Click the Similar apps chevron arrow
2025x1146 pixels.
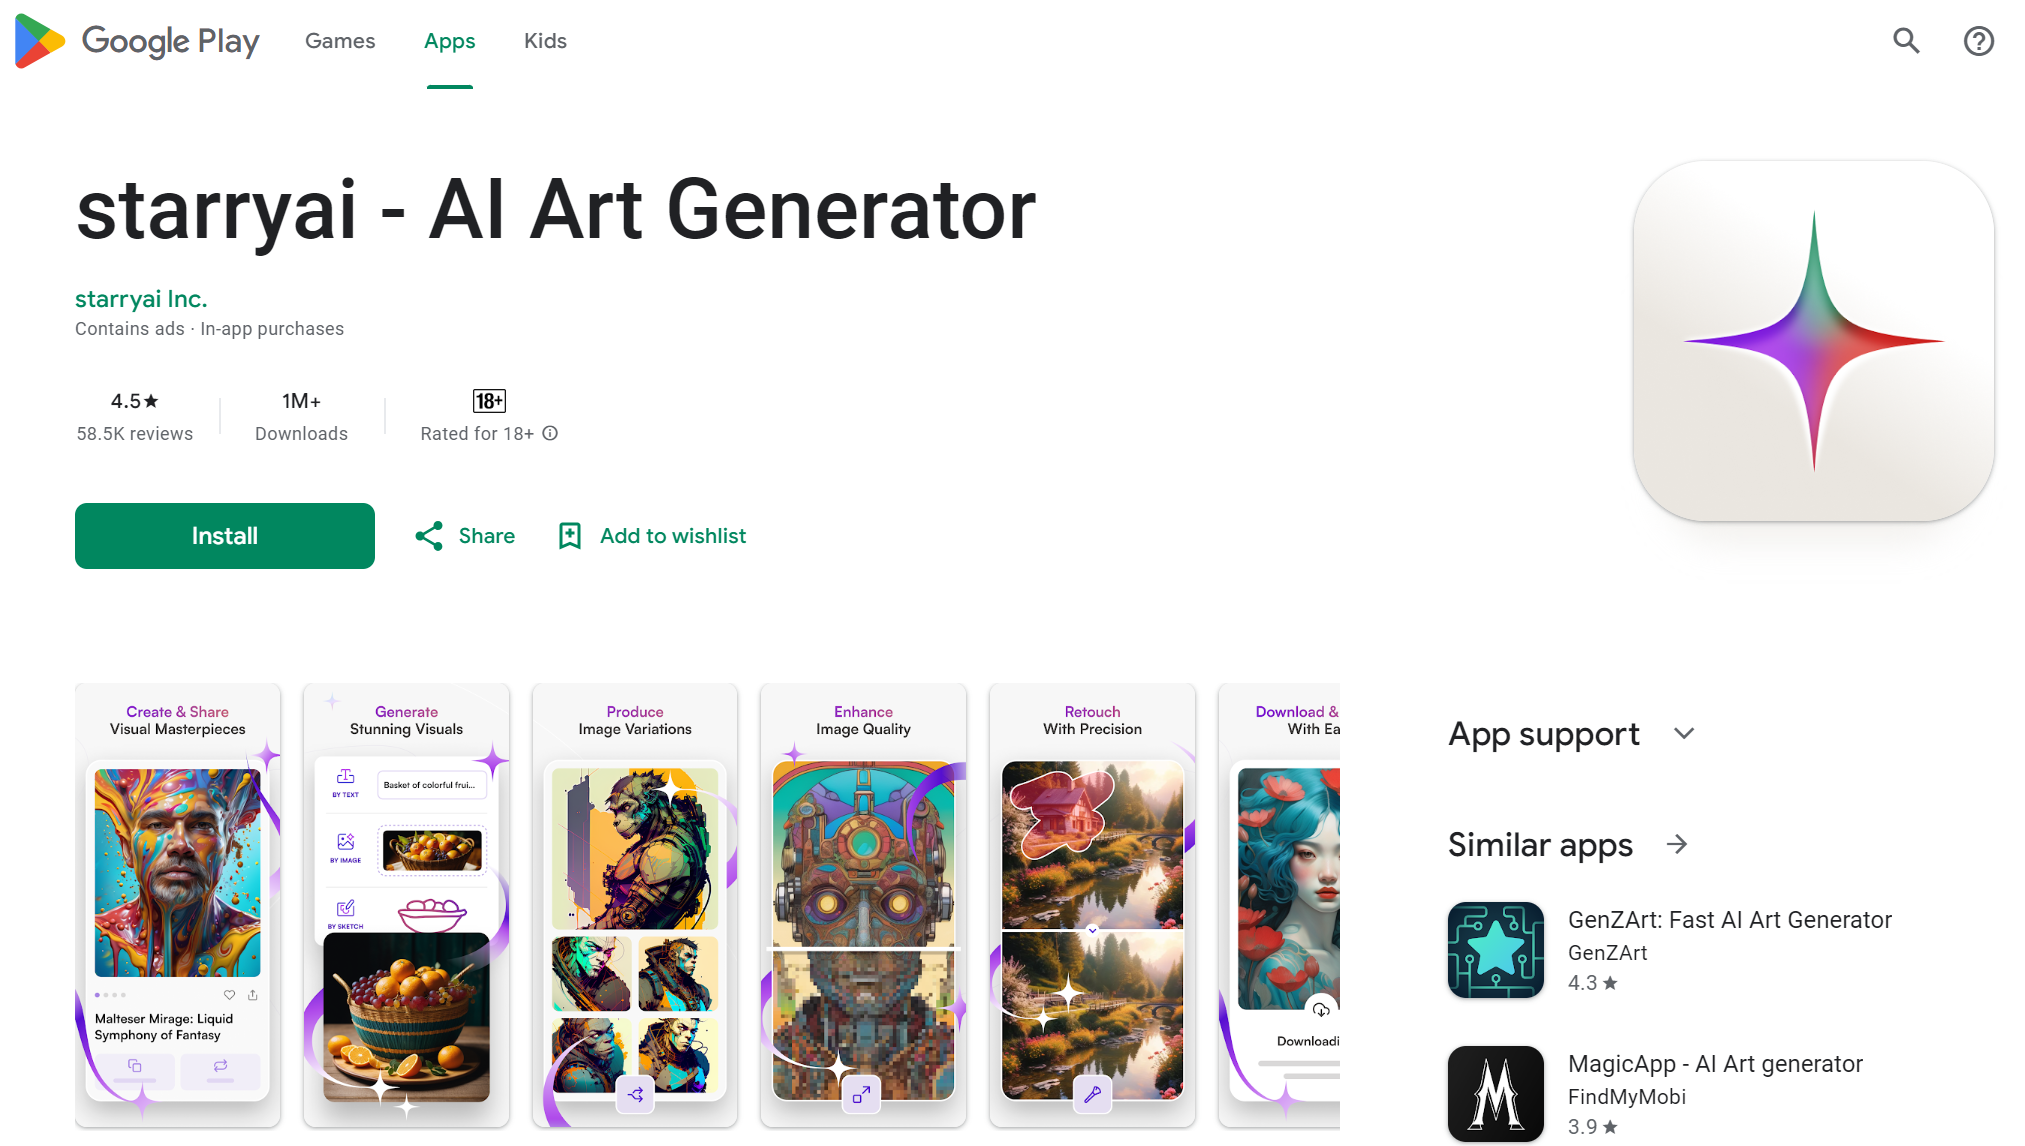coord(1677,844)
